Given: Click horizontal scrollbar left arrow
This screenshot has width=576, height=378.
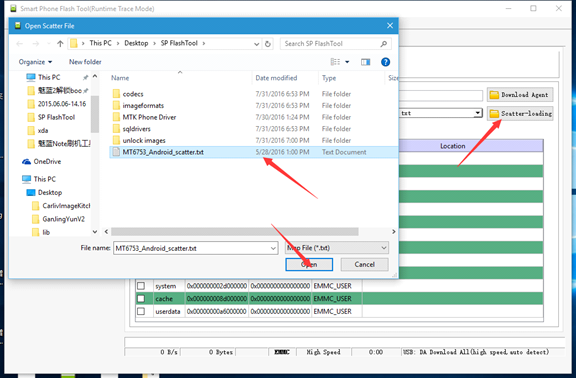Looking at the screenshot, I should pos(106,232).
